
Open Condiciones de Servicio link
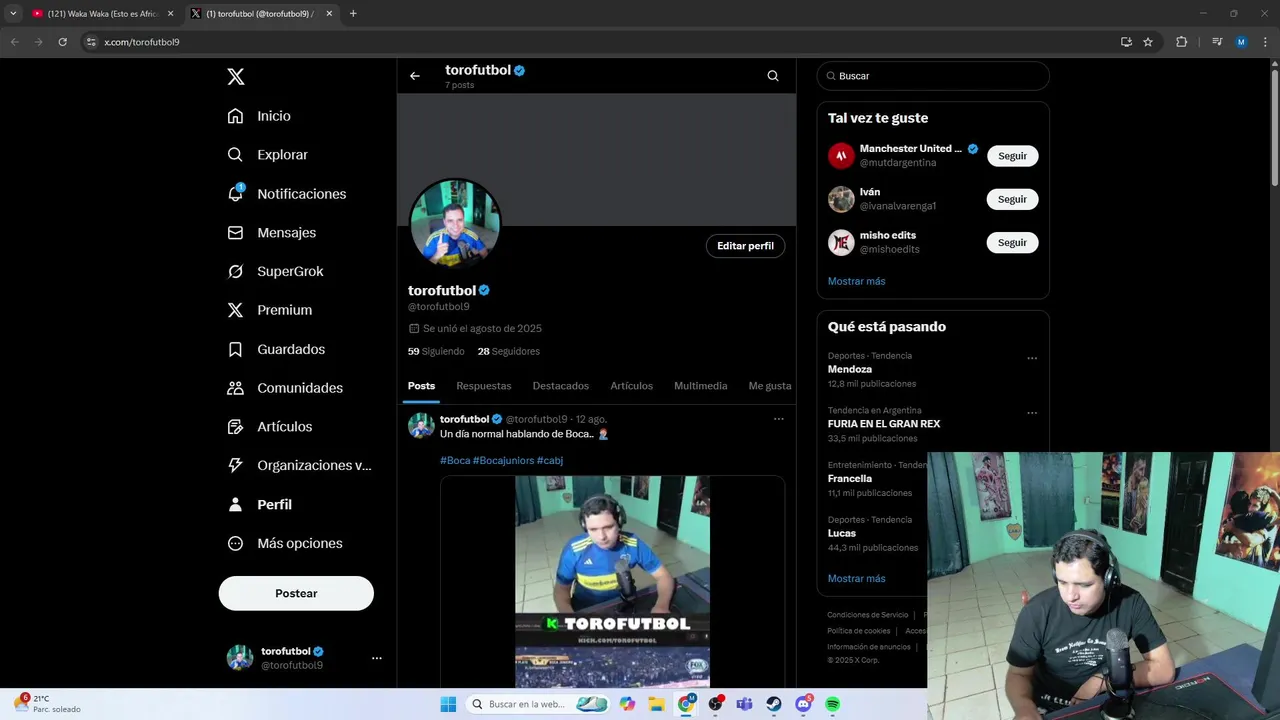click(x=868, y=615)
